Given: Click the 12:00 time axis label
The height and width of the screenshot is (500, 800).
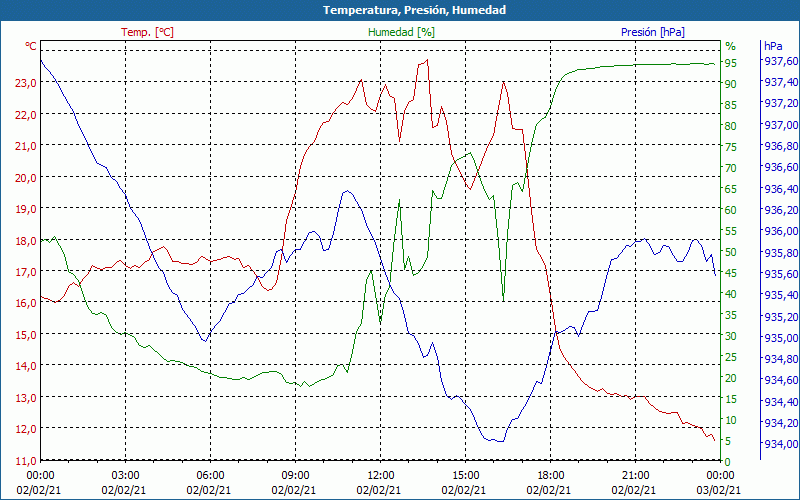Looking at the screenshot, I should [380, 476].
